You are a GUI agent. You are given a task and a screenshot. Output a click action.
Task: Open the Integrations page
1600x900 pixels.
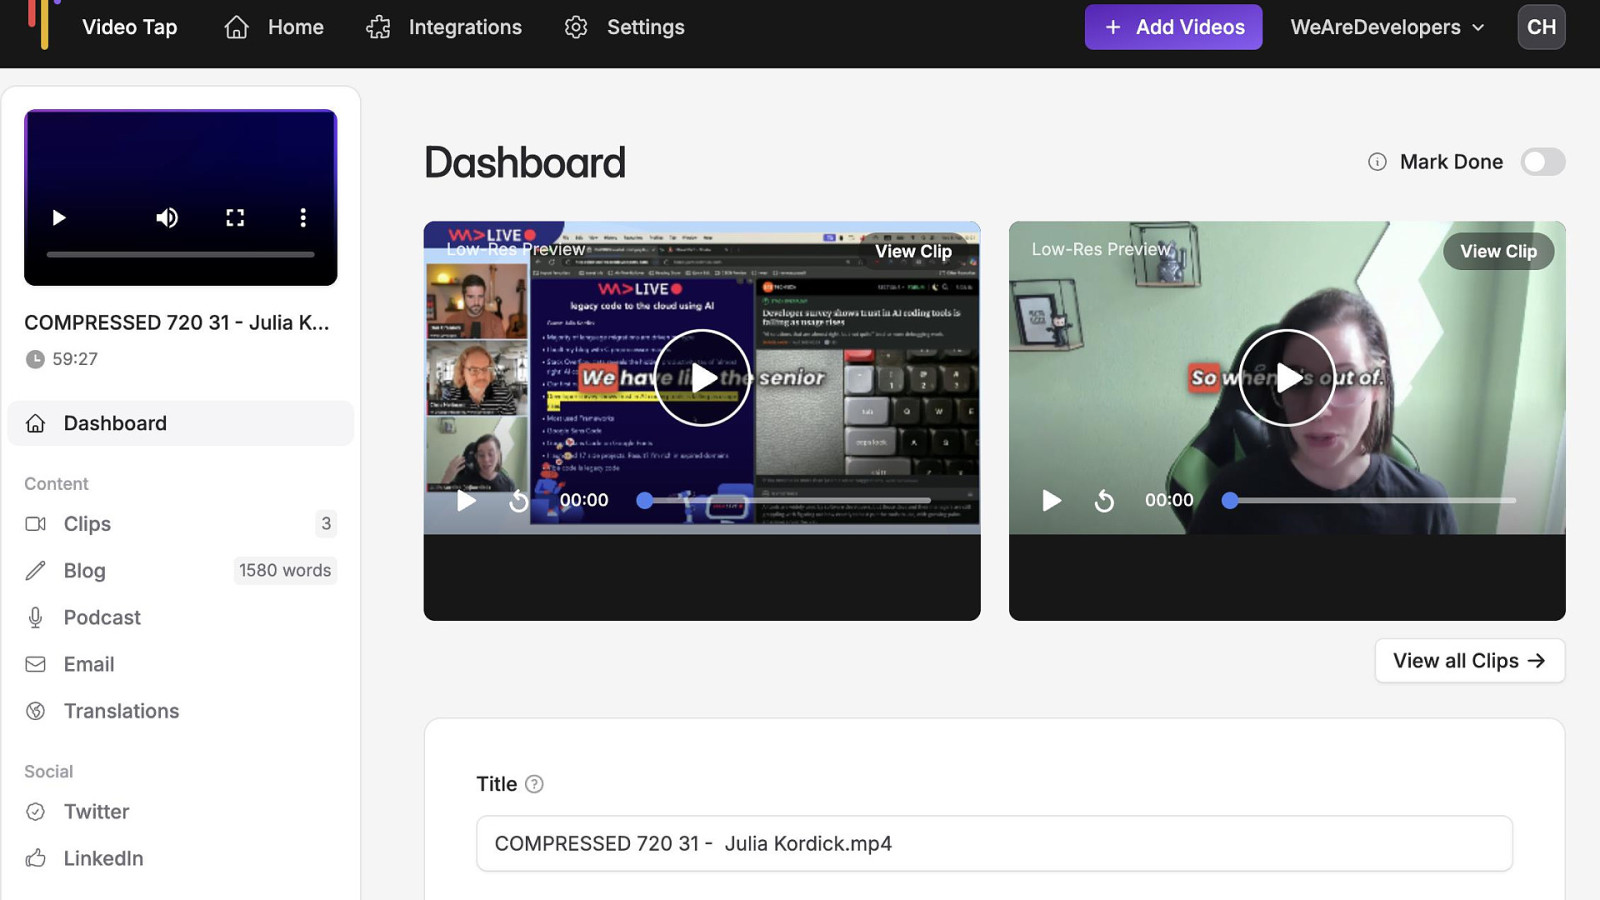click(x=445, y=27)
